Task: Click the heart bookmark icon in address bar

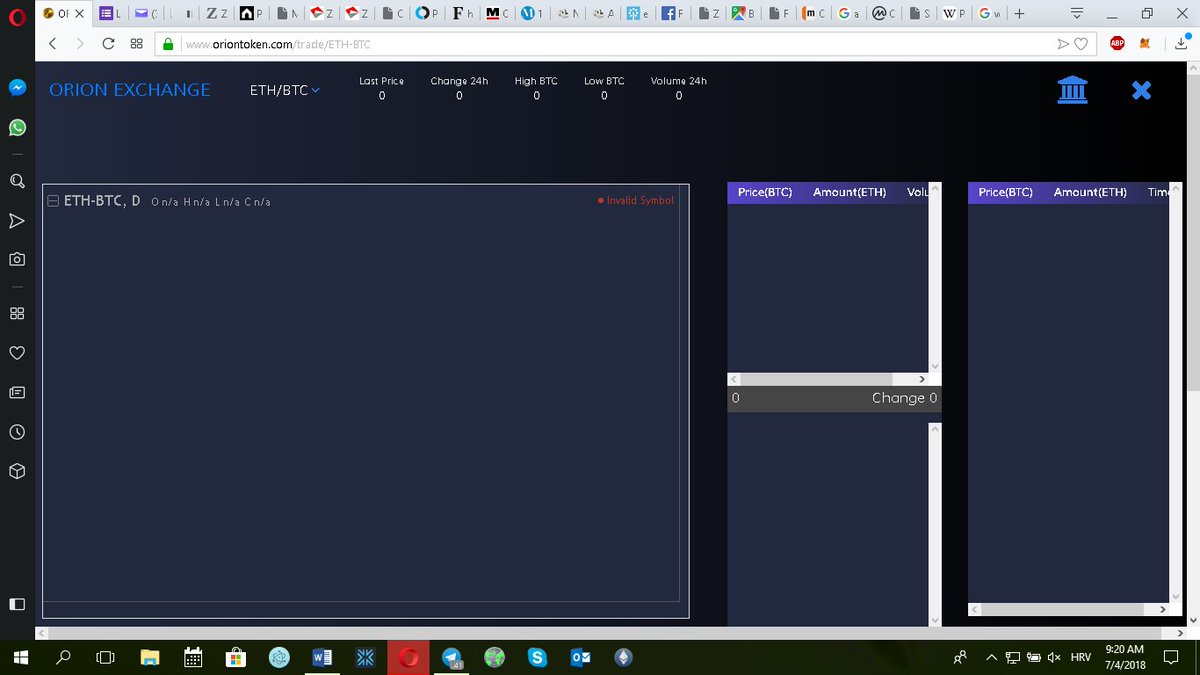Action: click(1080, 44)
